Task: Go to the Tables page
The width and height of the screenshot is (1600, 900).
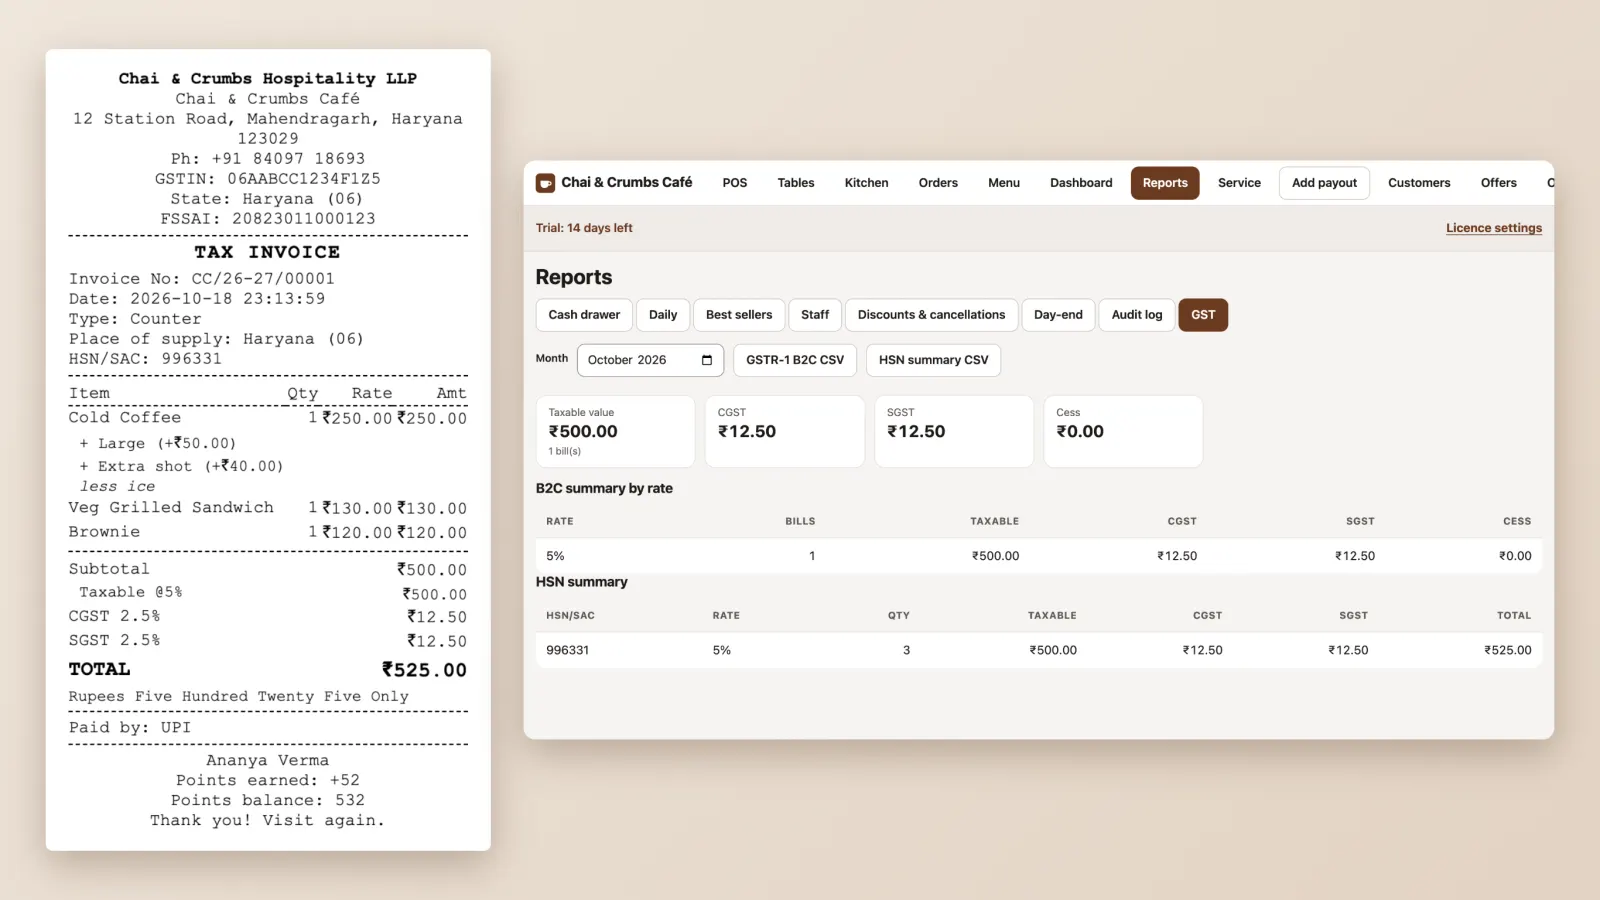Action: point(796,183)
